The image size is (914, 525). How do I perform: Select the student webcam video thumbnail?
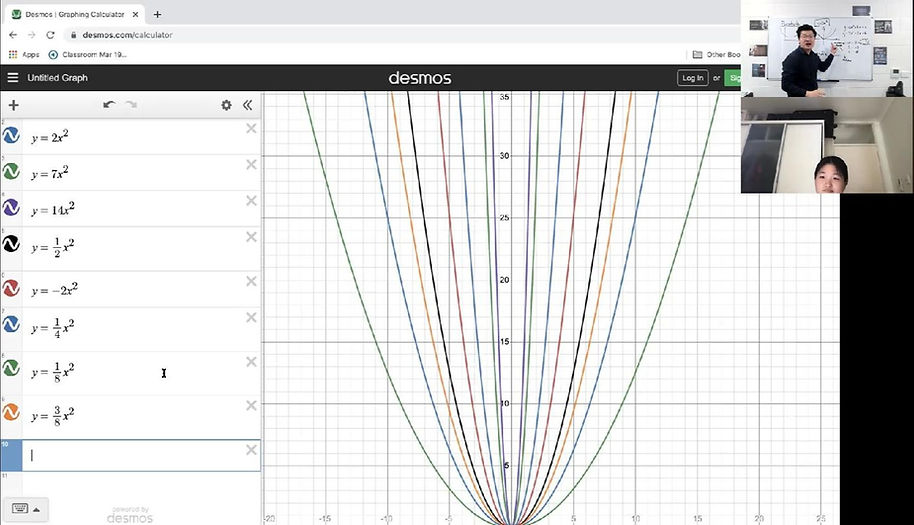click(x=827, y=145)
